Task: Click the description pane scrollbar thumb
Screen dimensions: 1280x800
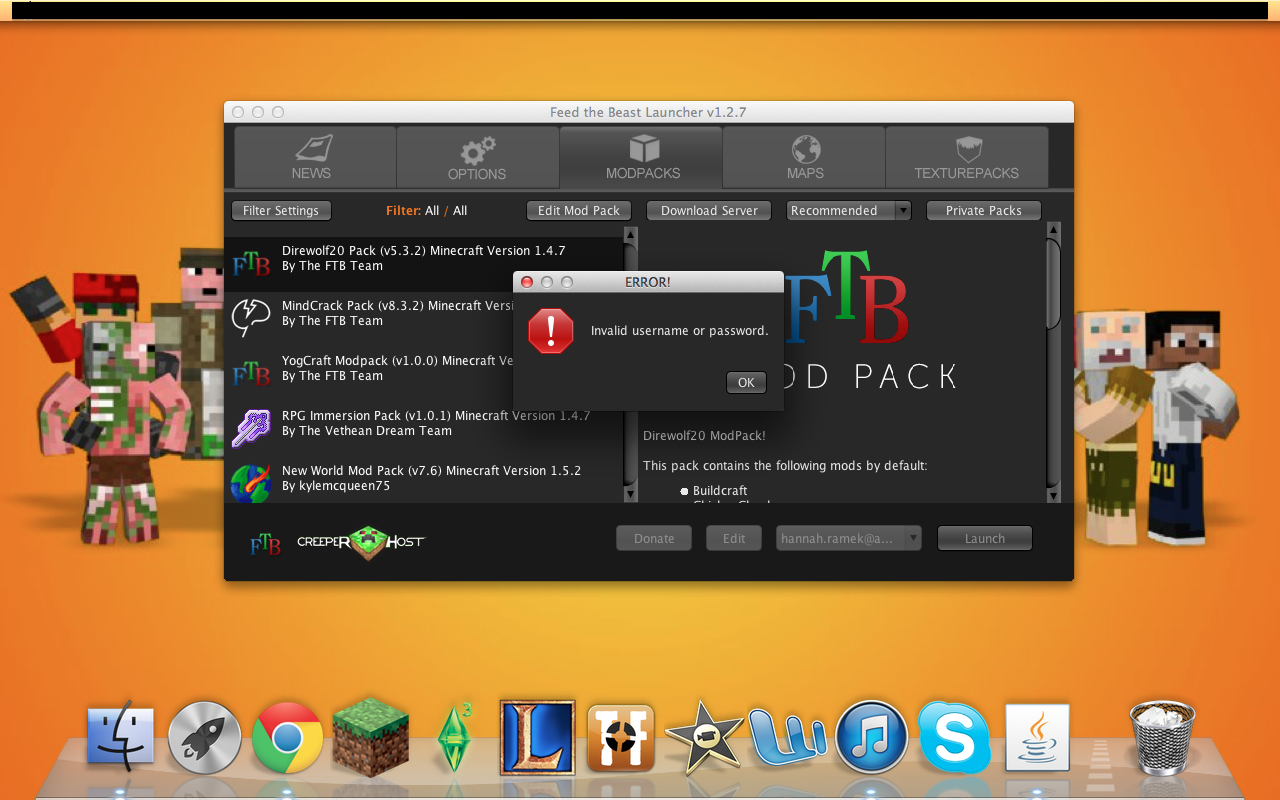Action: (x=1053, y=283)
